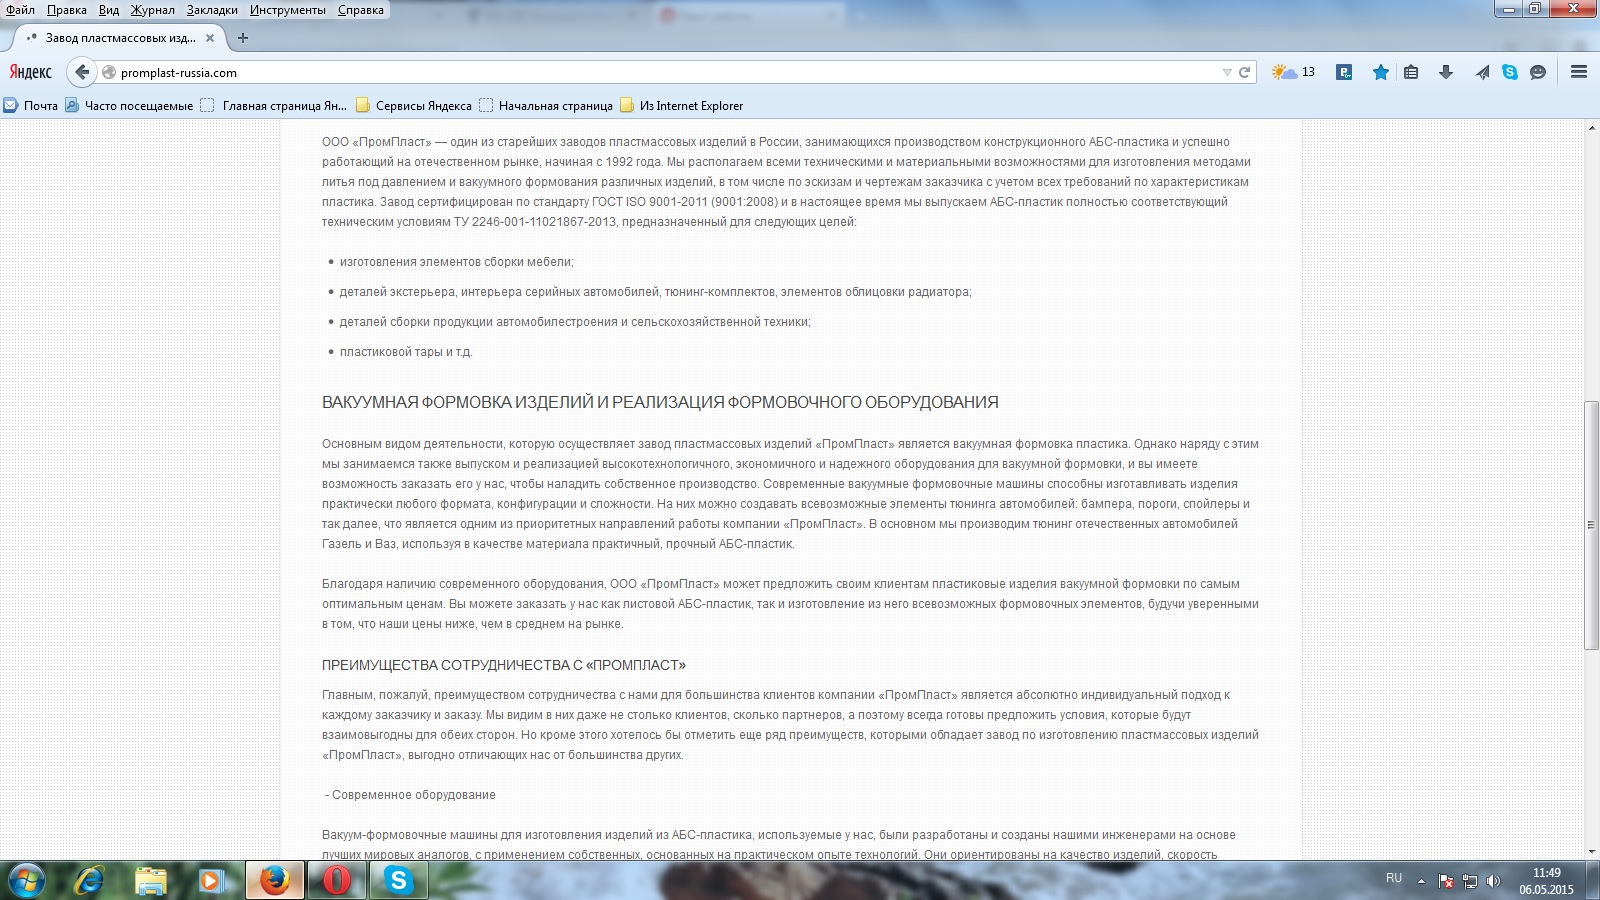The height and width of the screenshot is (900, 1600).
Task: Bookmark this page with the star icon
Action: pos(1380,72)
